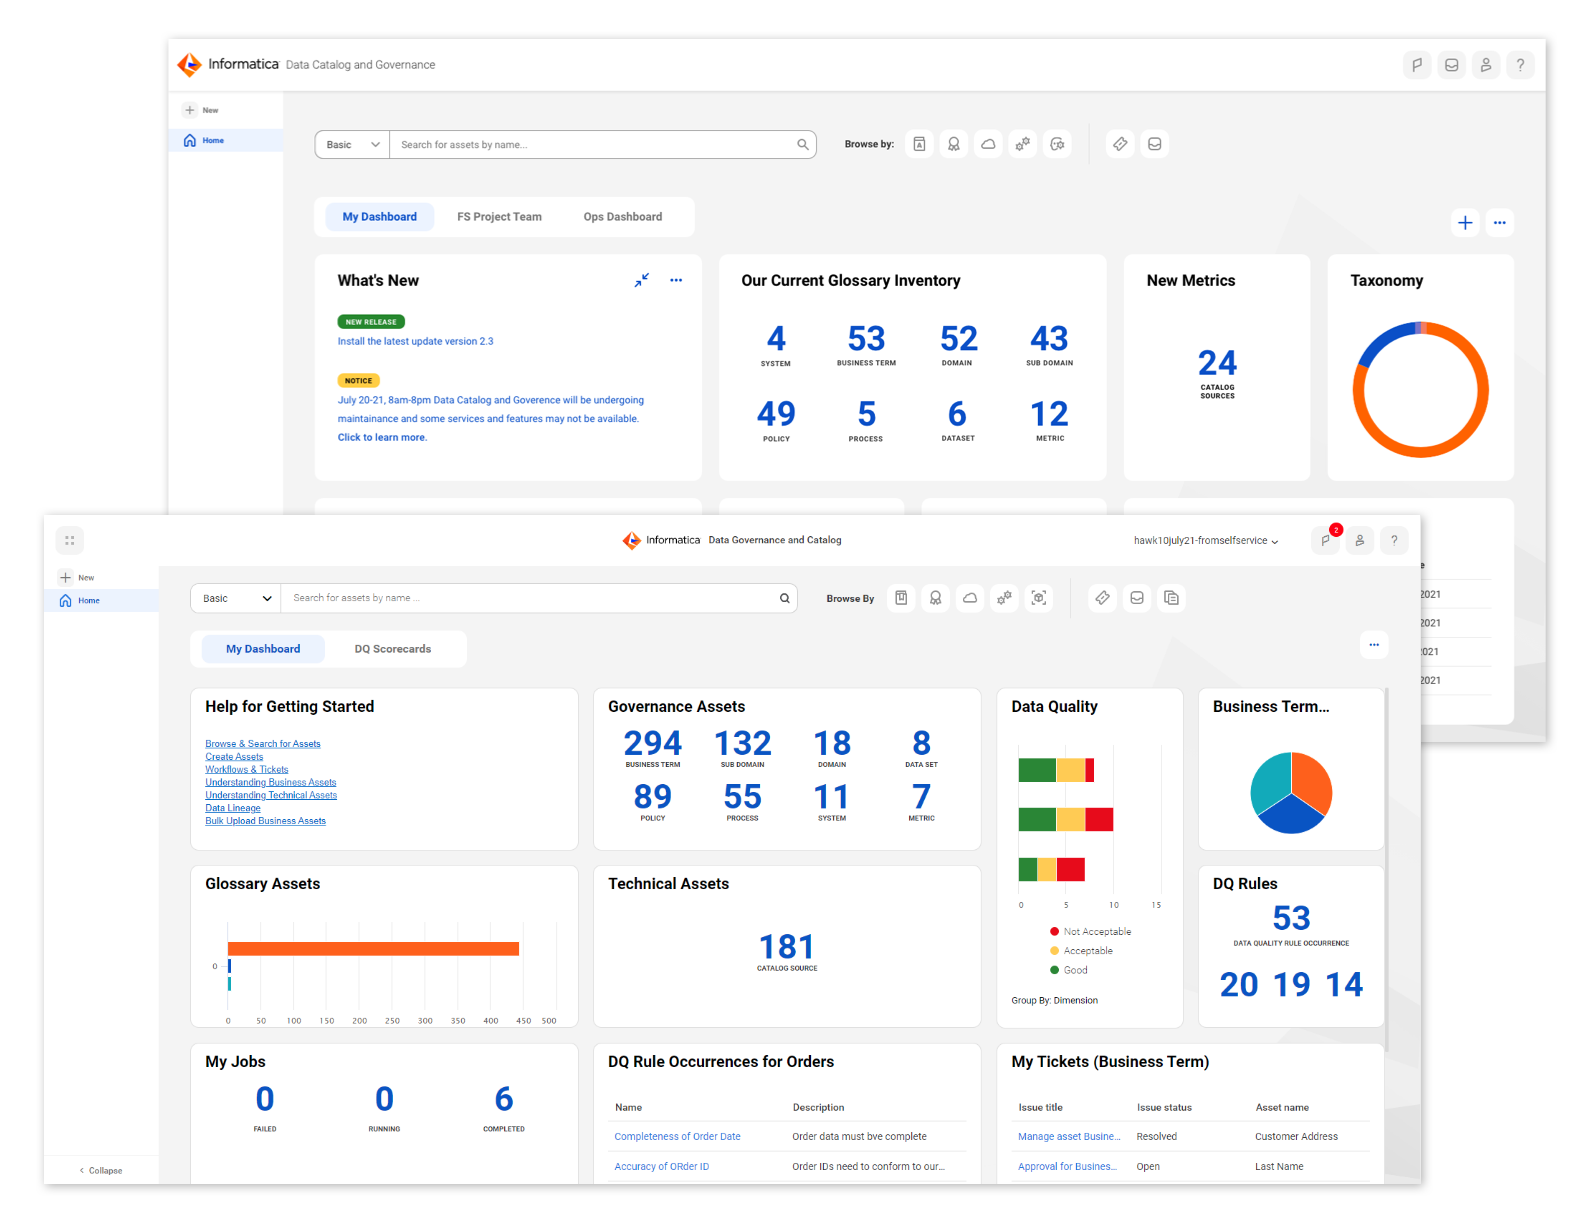The height and width of the screenshot is (1224, 1584).
Task: Browse by gears icon in back window
Action: pyautogui.click(x=1023, y=144)
